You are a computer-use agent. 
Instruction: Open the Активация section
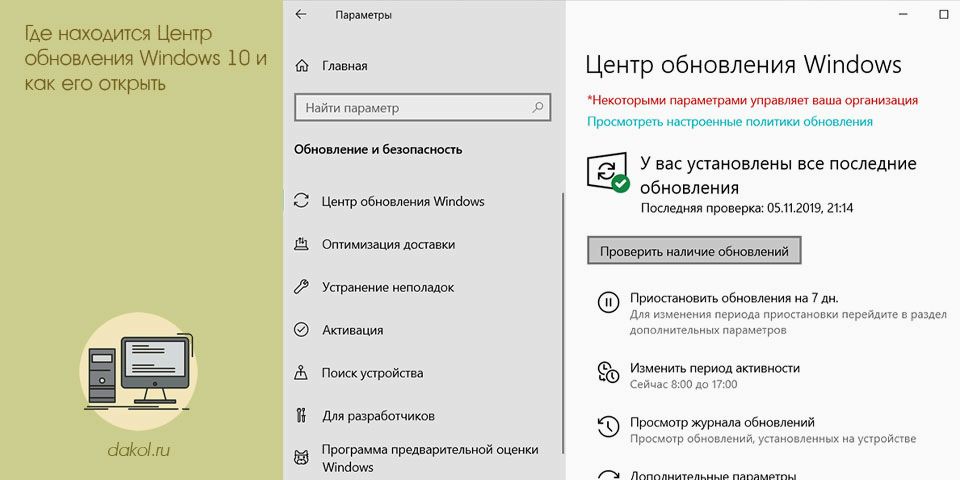click(x=353, y=330)
